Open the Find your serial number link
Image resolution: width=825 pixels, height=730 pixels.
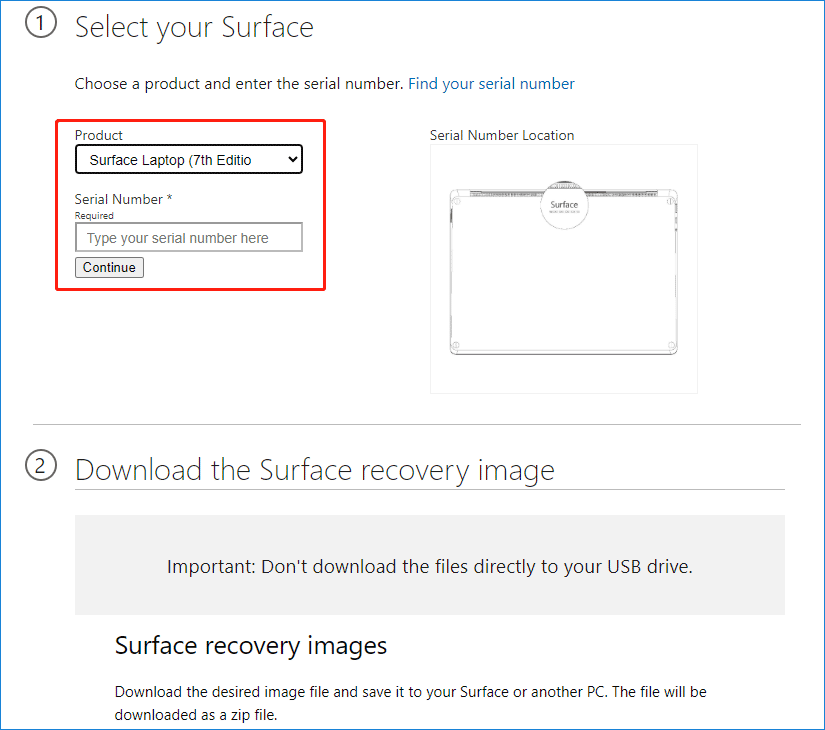tap(491, 83)
